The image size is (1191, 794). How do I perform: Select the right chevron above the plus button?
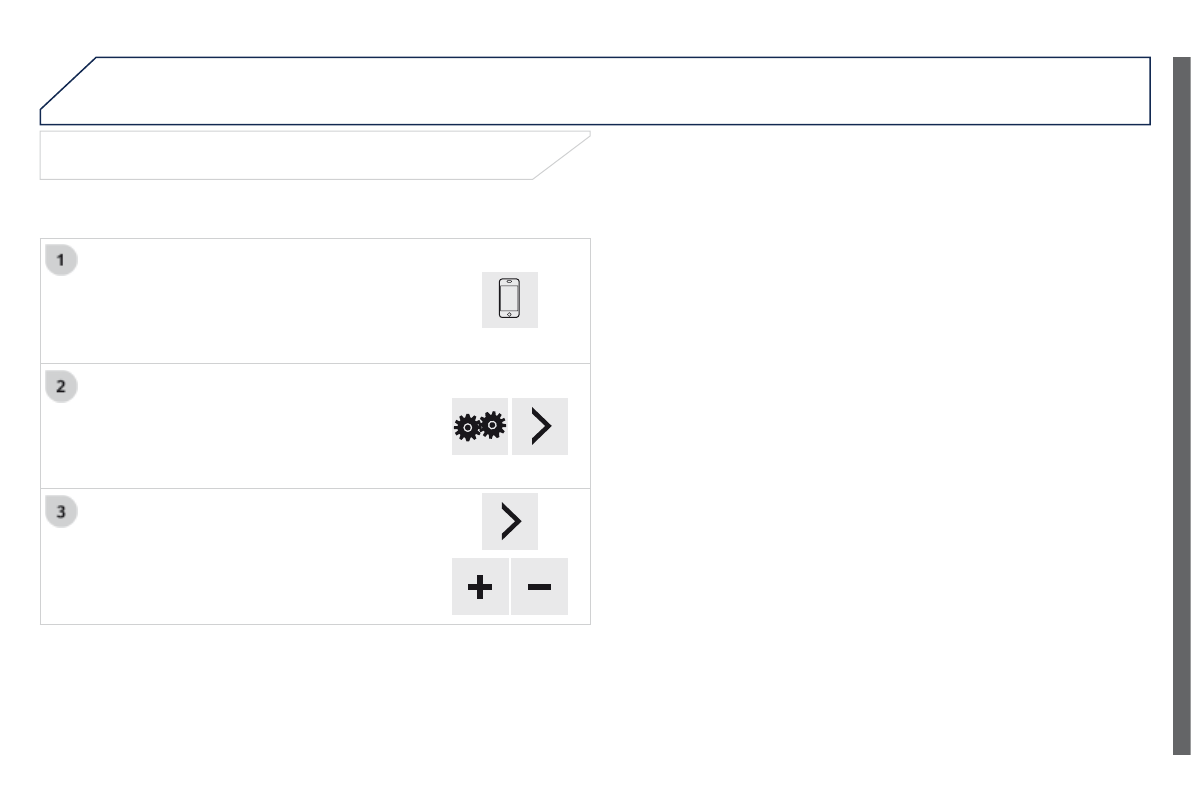[510, 521]
